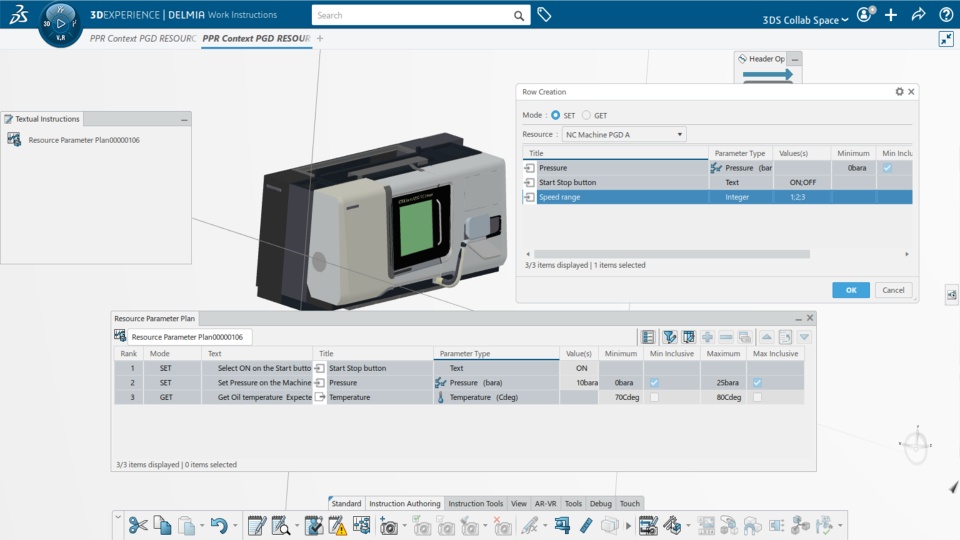This screenshot has height=540, width=960.
Task: Click the move row up arrow icon
Action: [766, 337]
